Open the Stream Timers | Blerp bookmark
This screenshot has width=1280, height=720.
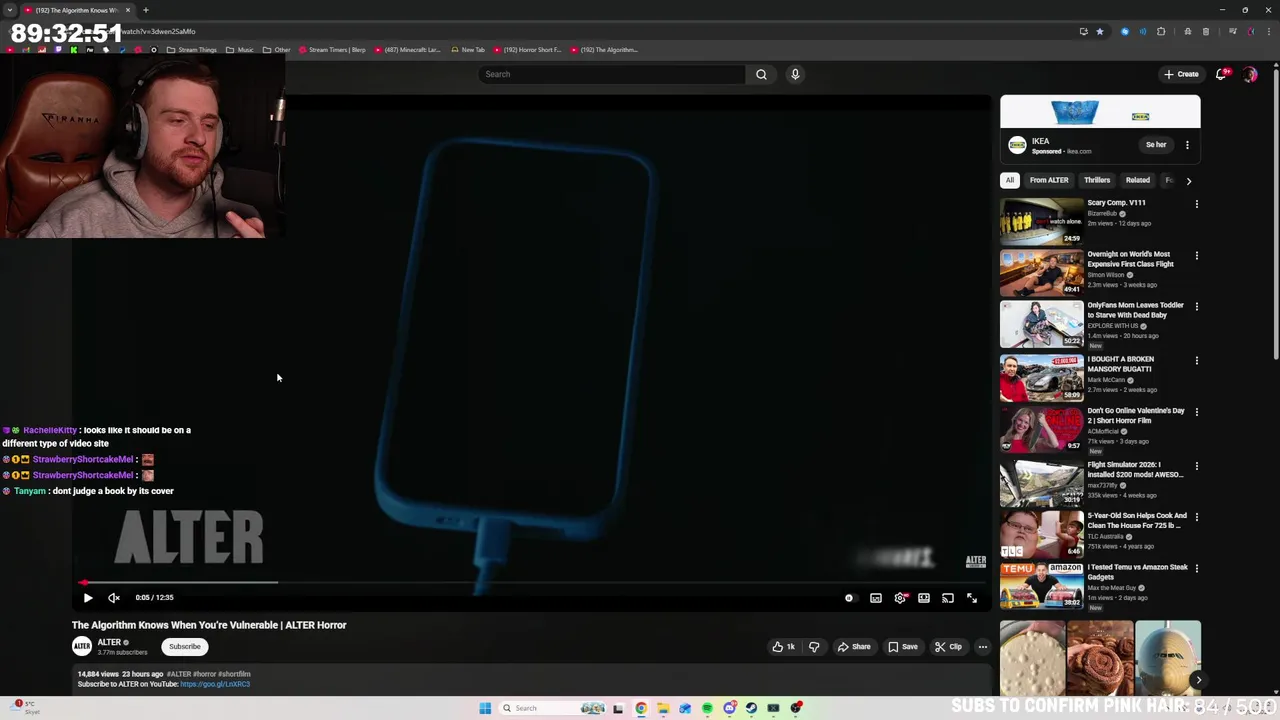coord(332,50)
